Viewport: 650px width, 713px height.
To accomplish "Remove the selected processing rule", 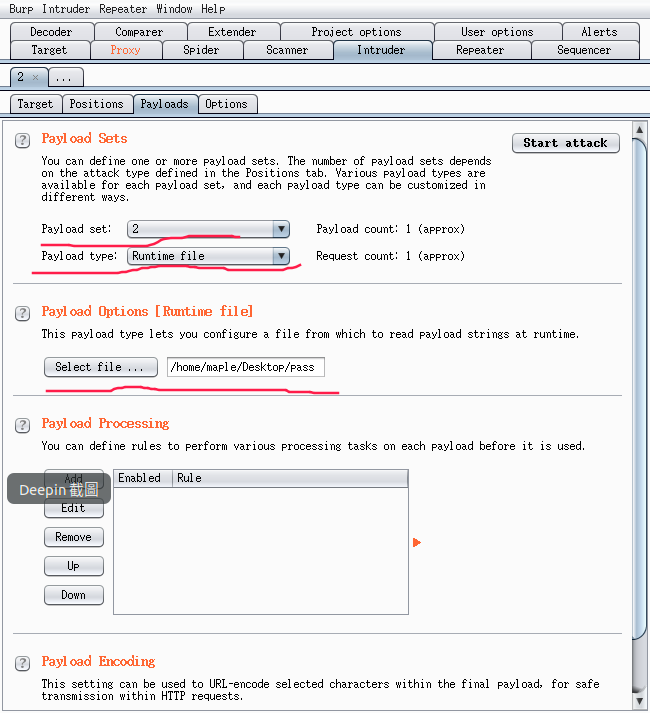I will coord(74,537).
